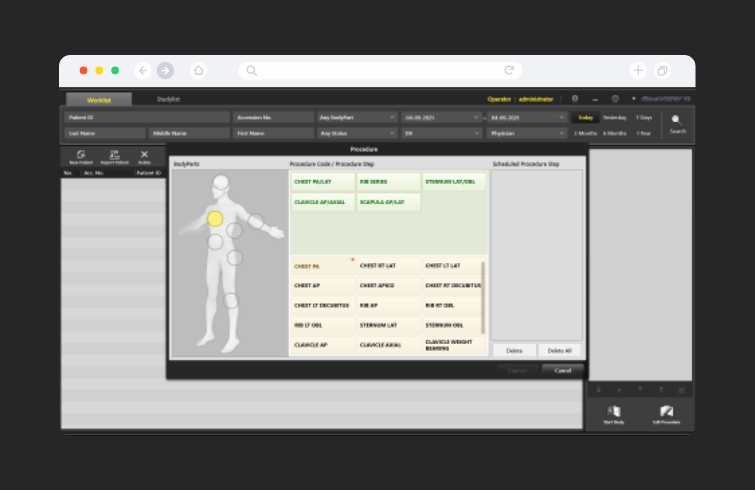The image size is (755, 490).
Task: Click the browser new tab plus icon
Action: click(x=638, y=71)
